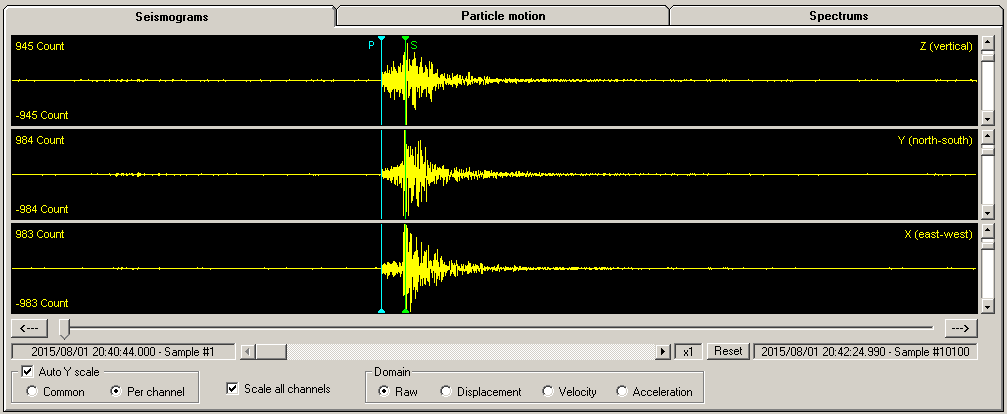This screenshot has height=414, width=1007.
Task: Click the X (east-west) channel label
Action: point(938,234)
